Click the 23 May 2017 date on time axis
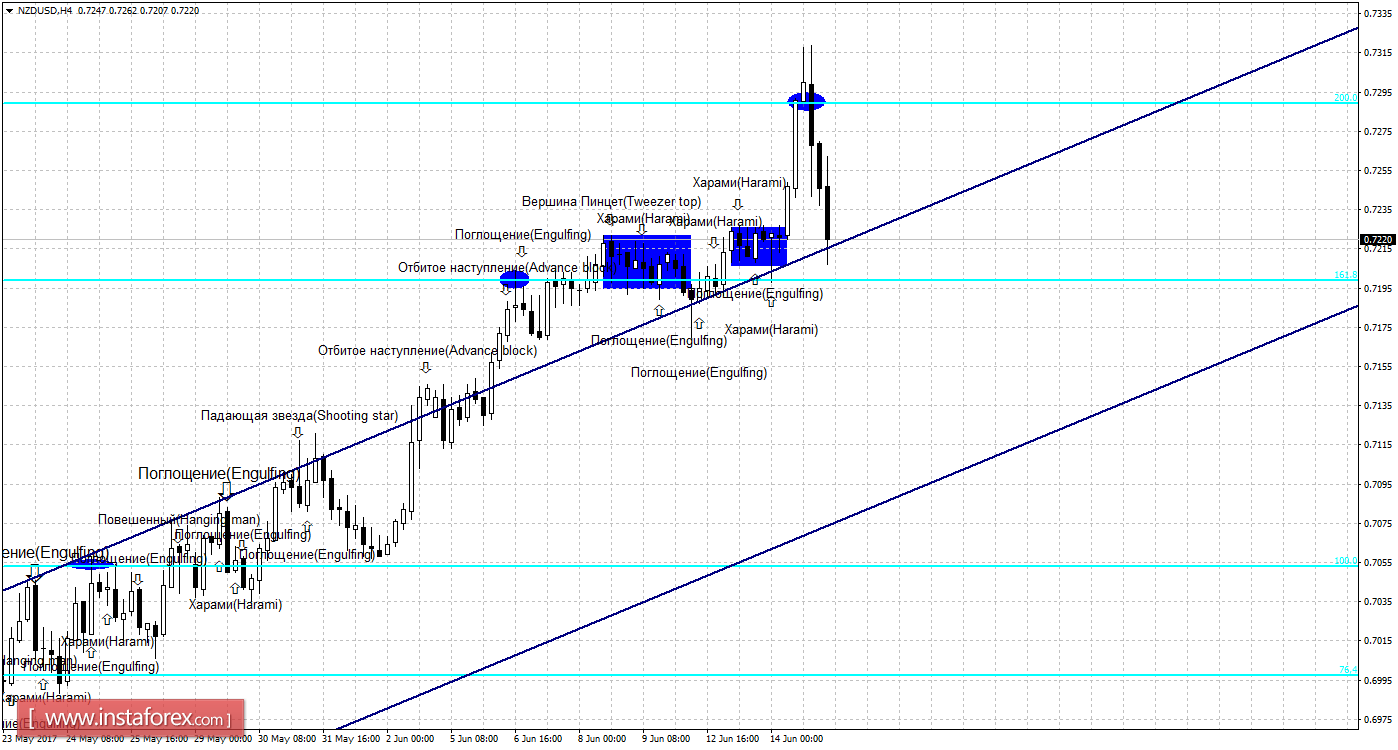Screen dimensions: 1398x750 point(30,739)
